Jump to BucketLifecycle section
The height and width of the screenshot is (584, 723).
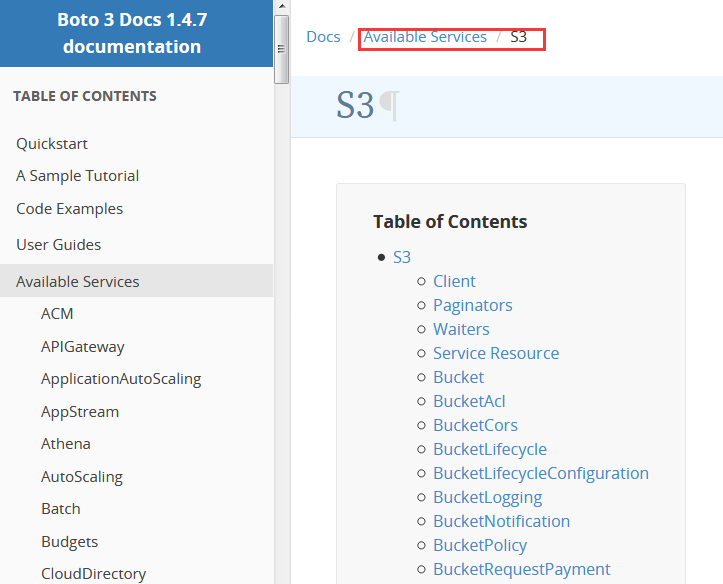point(490,449)
